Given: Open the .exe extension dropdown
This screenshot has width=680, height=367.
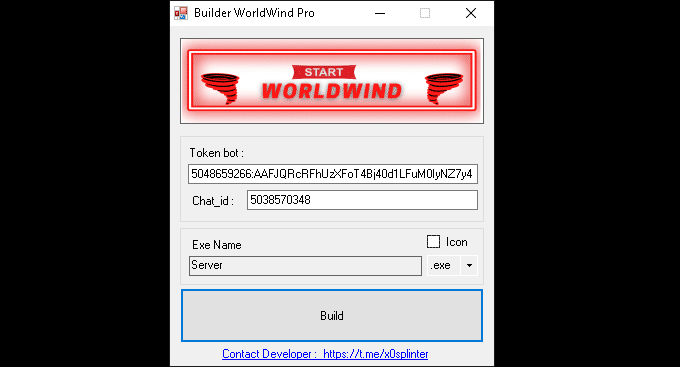Looking at the screenshot, I should pyautogui.click(x=469, y=265).
